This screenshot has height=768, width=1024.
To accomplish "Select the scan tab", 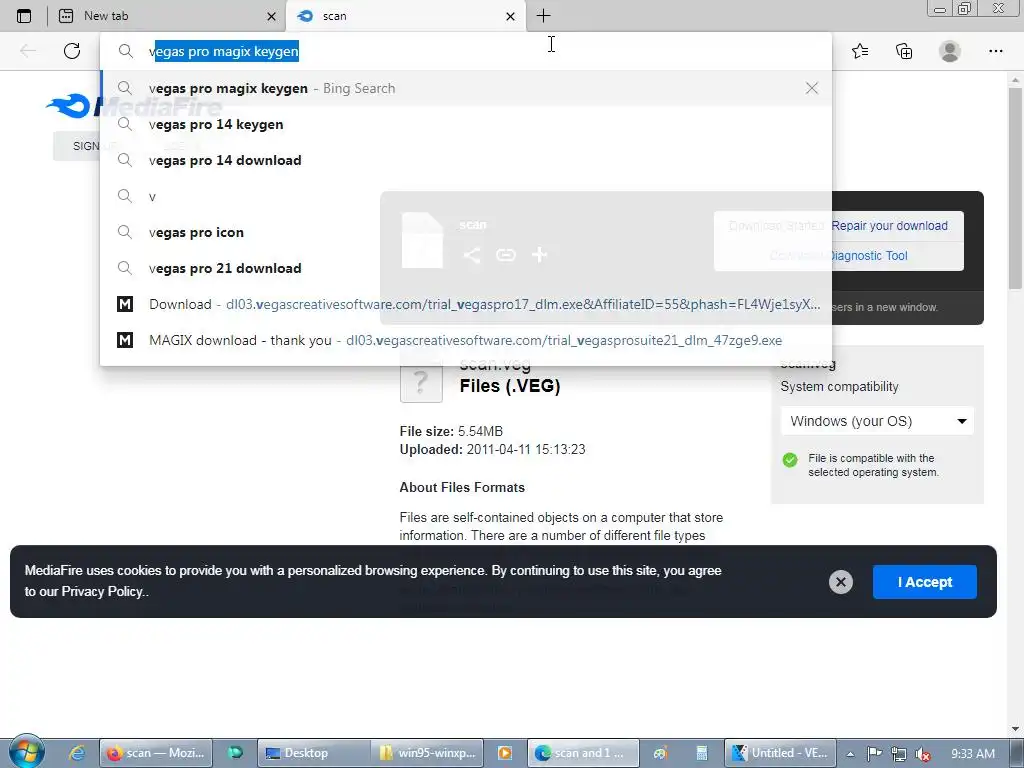I will [x=405, y=16].
